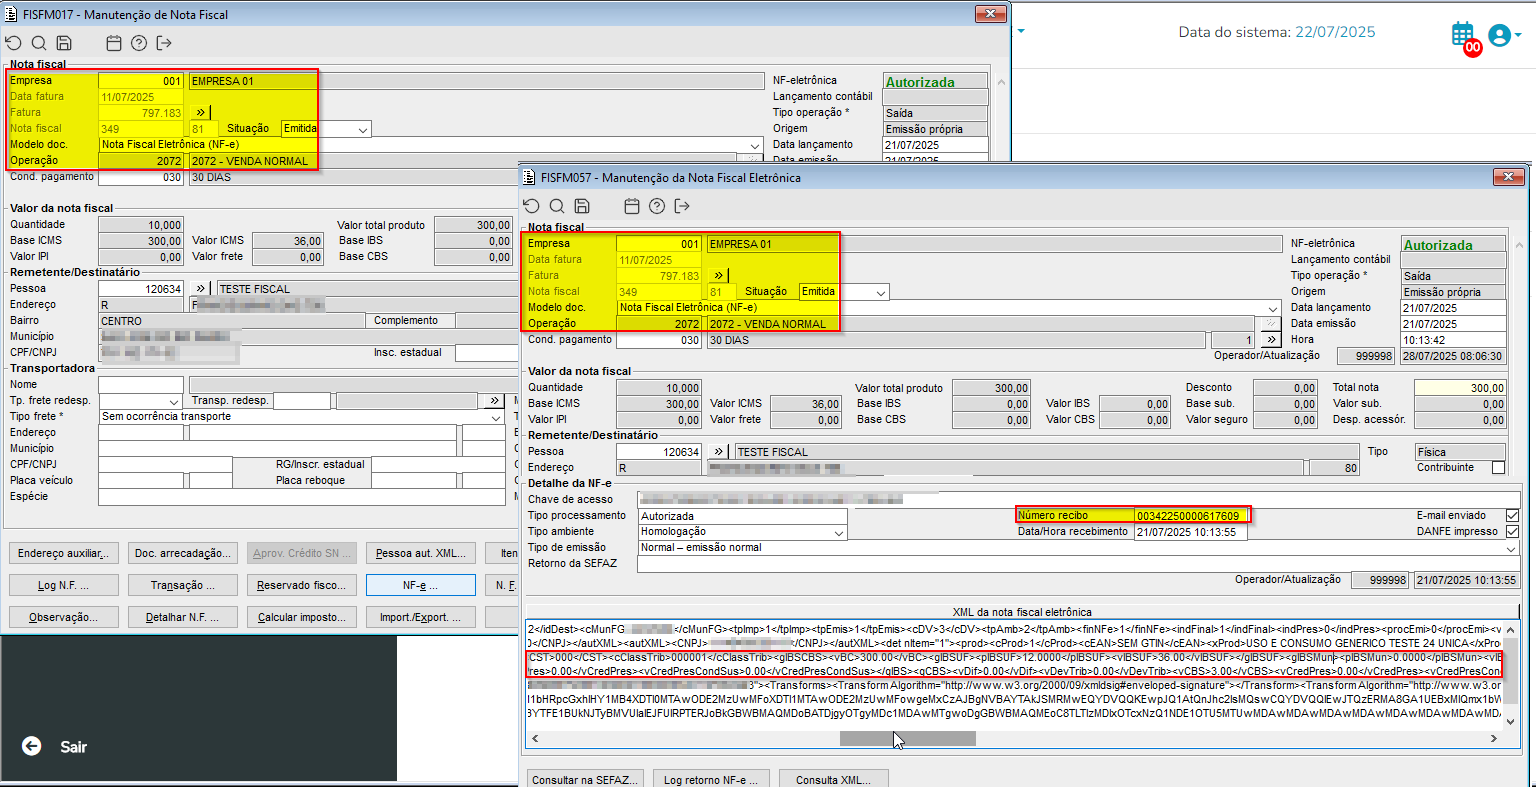
Task: Open the calendar icon with red 00 badge
Action: coord(1463,34)
